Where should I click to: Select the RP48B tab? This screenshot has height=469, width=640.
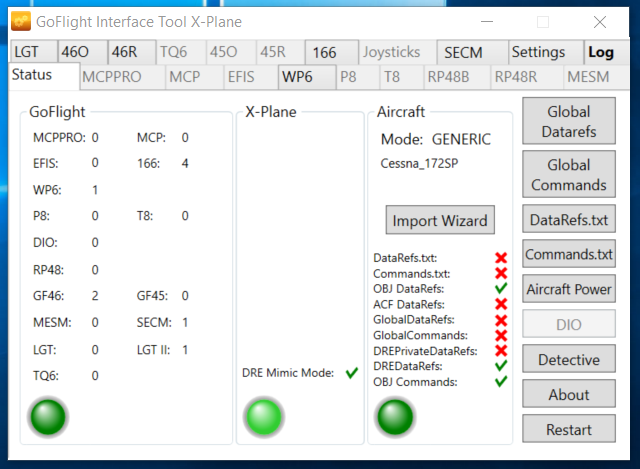458,77
